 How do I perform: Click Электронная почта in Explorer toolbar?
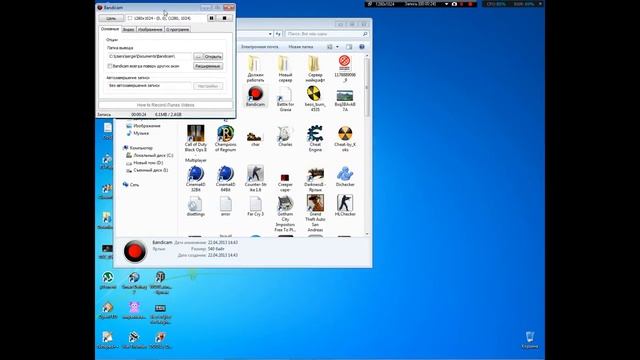pos(260,47)
